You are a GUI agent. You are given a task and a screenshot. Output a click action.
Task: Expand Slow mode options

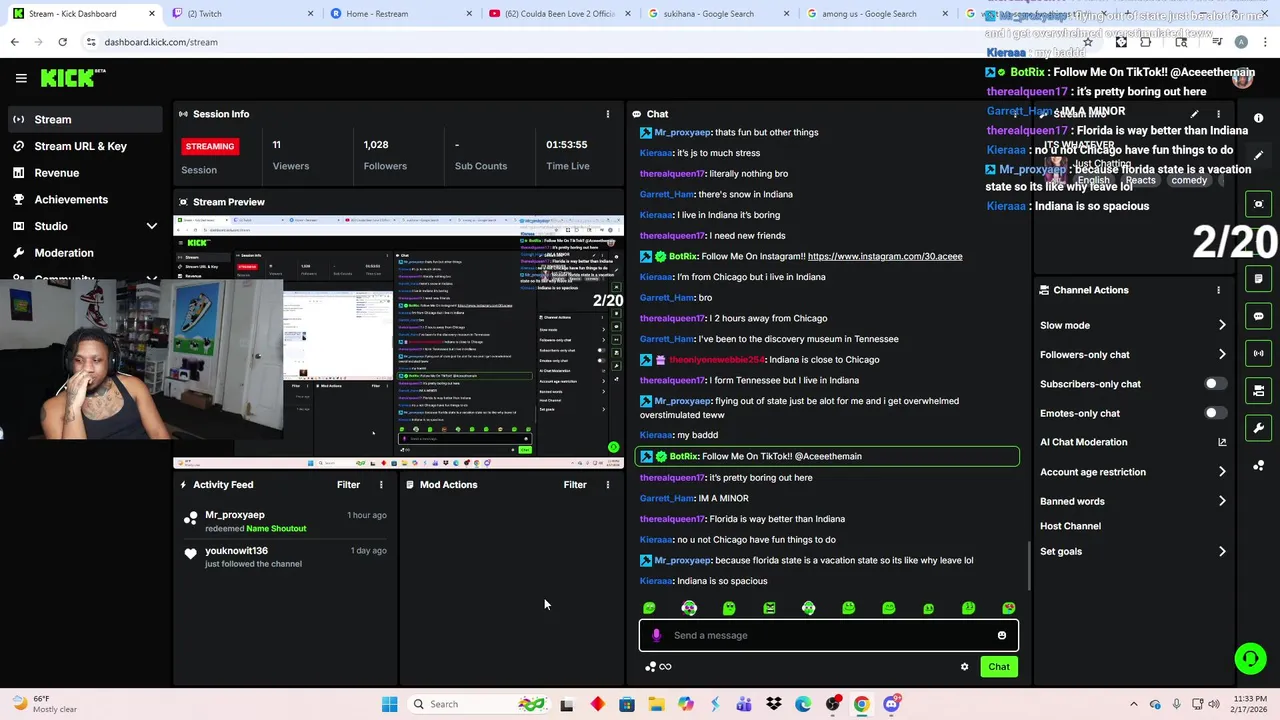(1222, 325)
